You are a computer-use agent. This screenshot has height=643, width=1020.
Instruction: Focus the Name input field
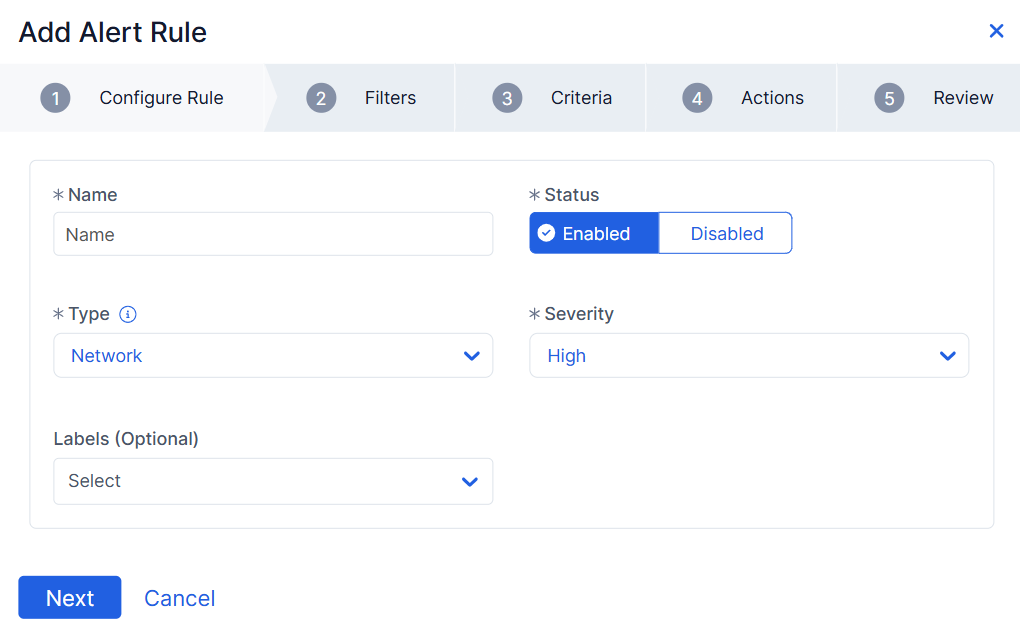pos(273,234)
